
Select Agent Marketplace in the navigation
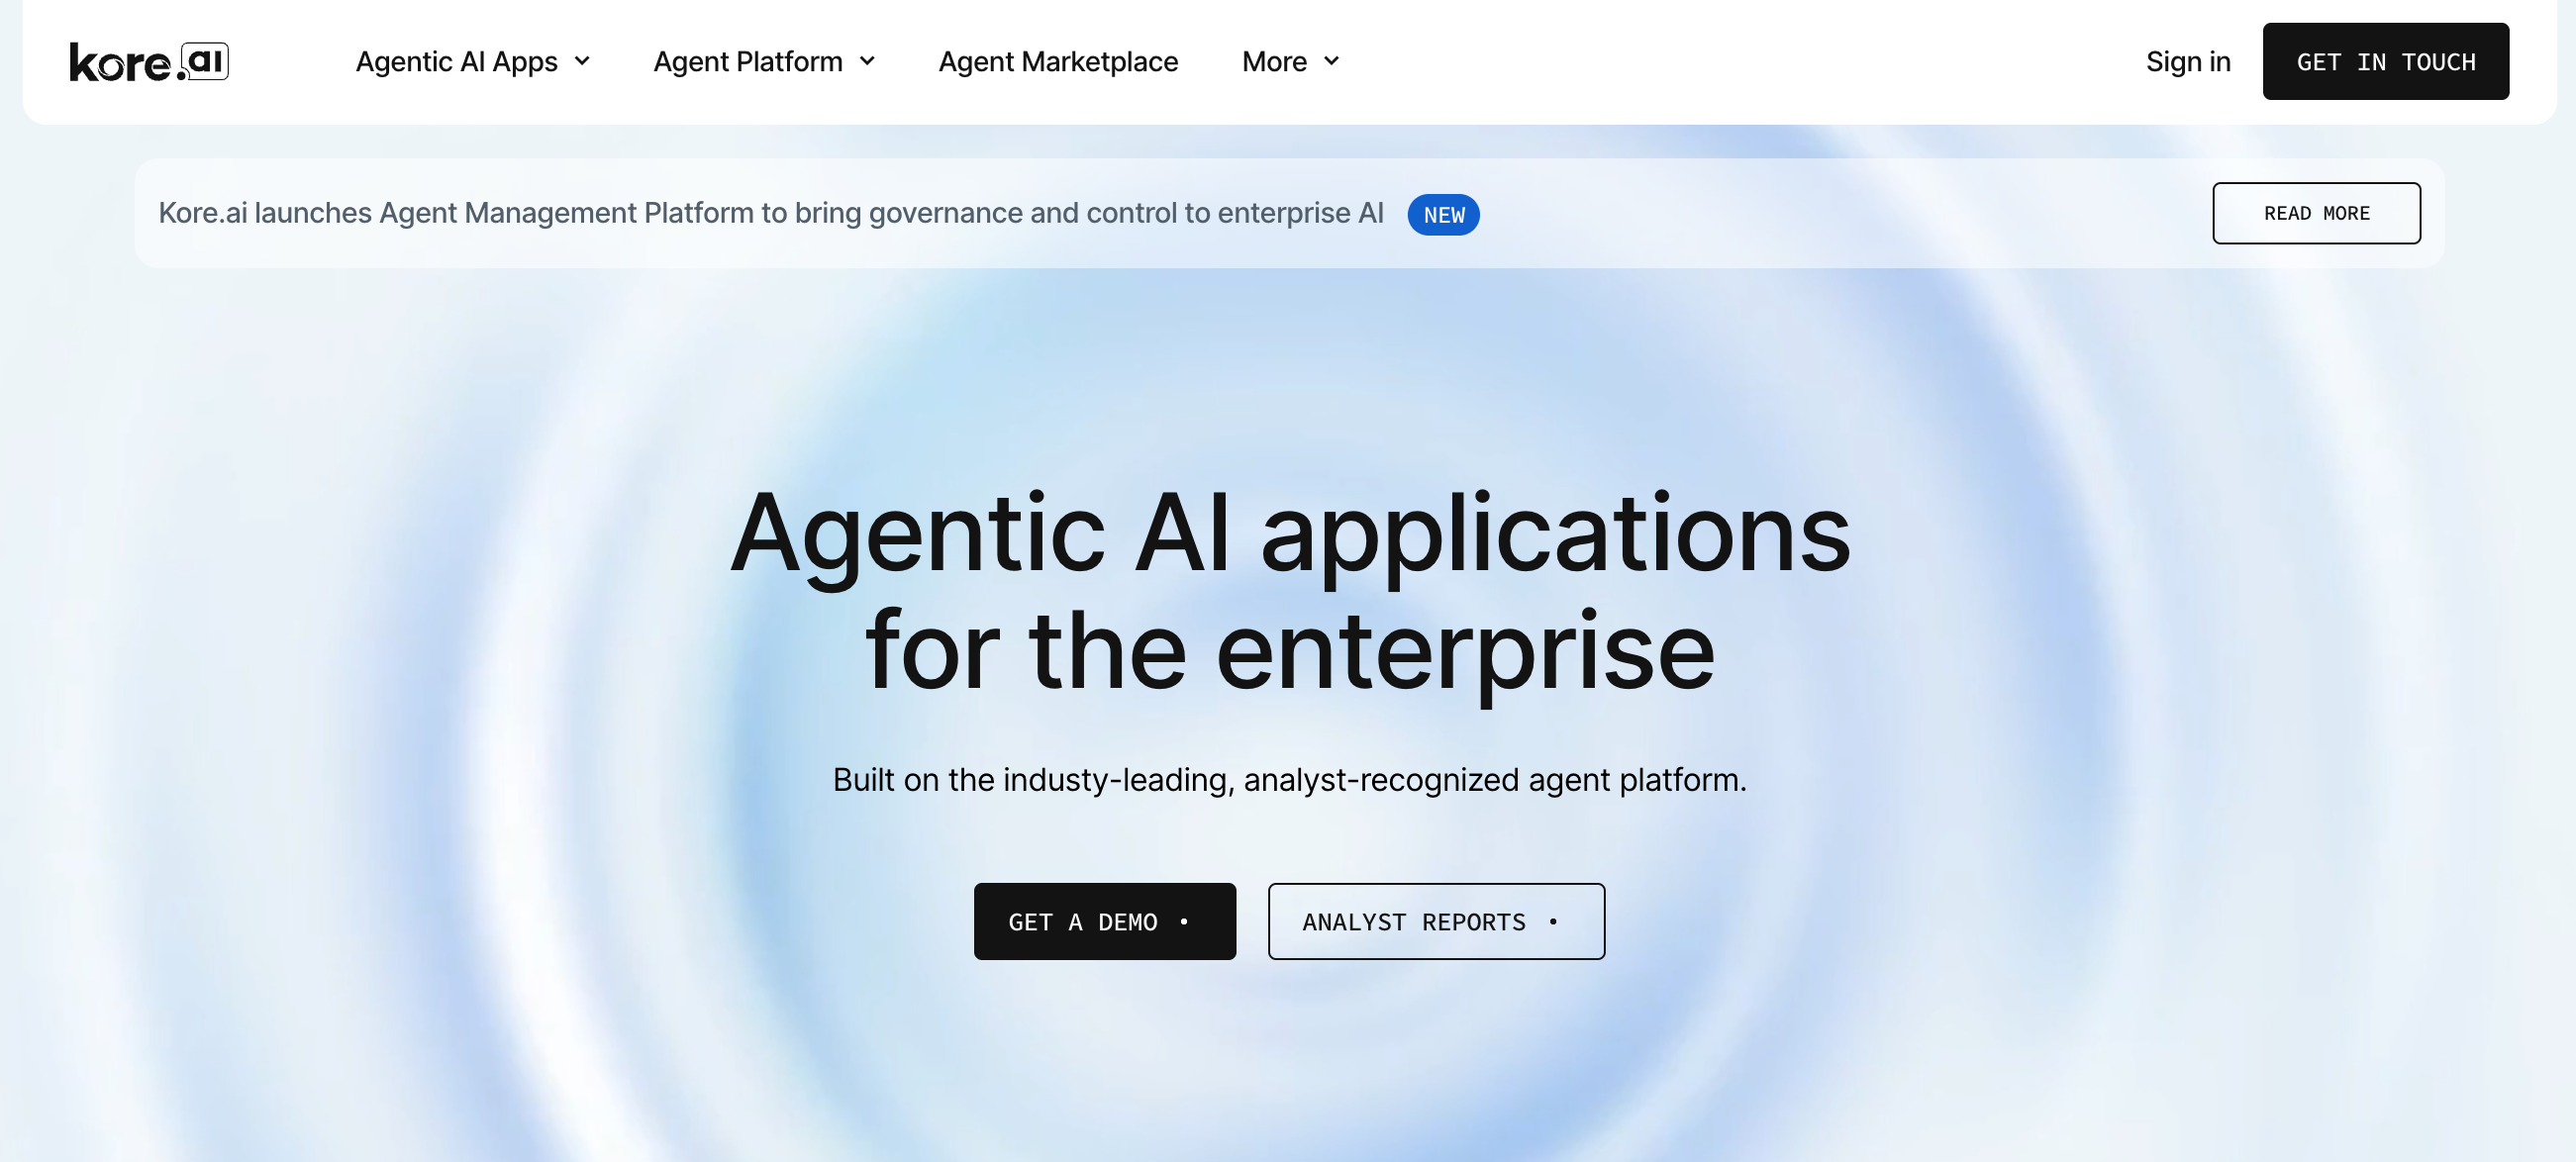pos(1058,61)
